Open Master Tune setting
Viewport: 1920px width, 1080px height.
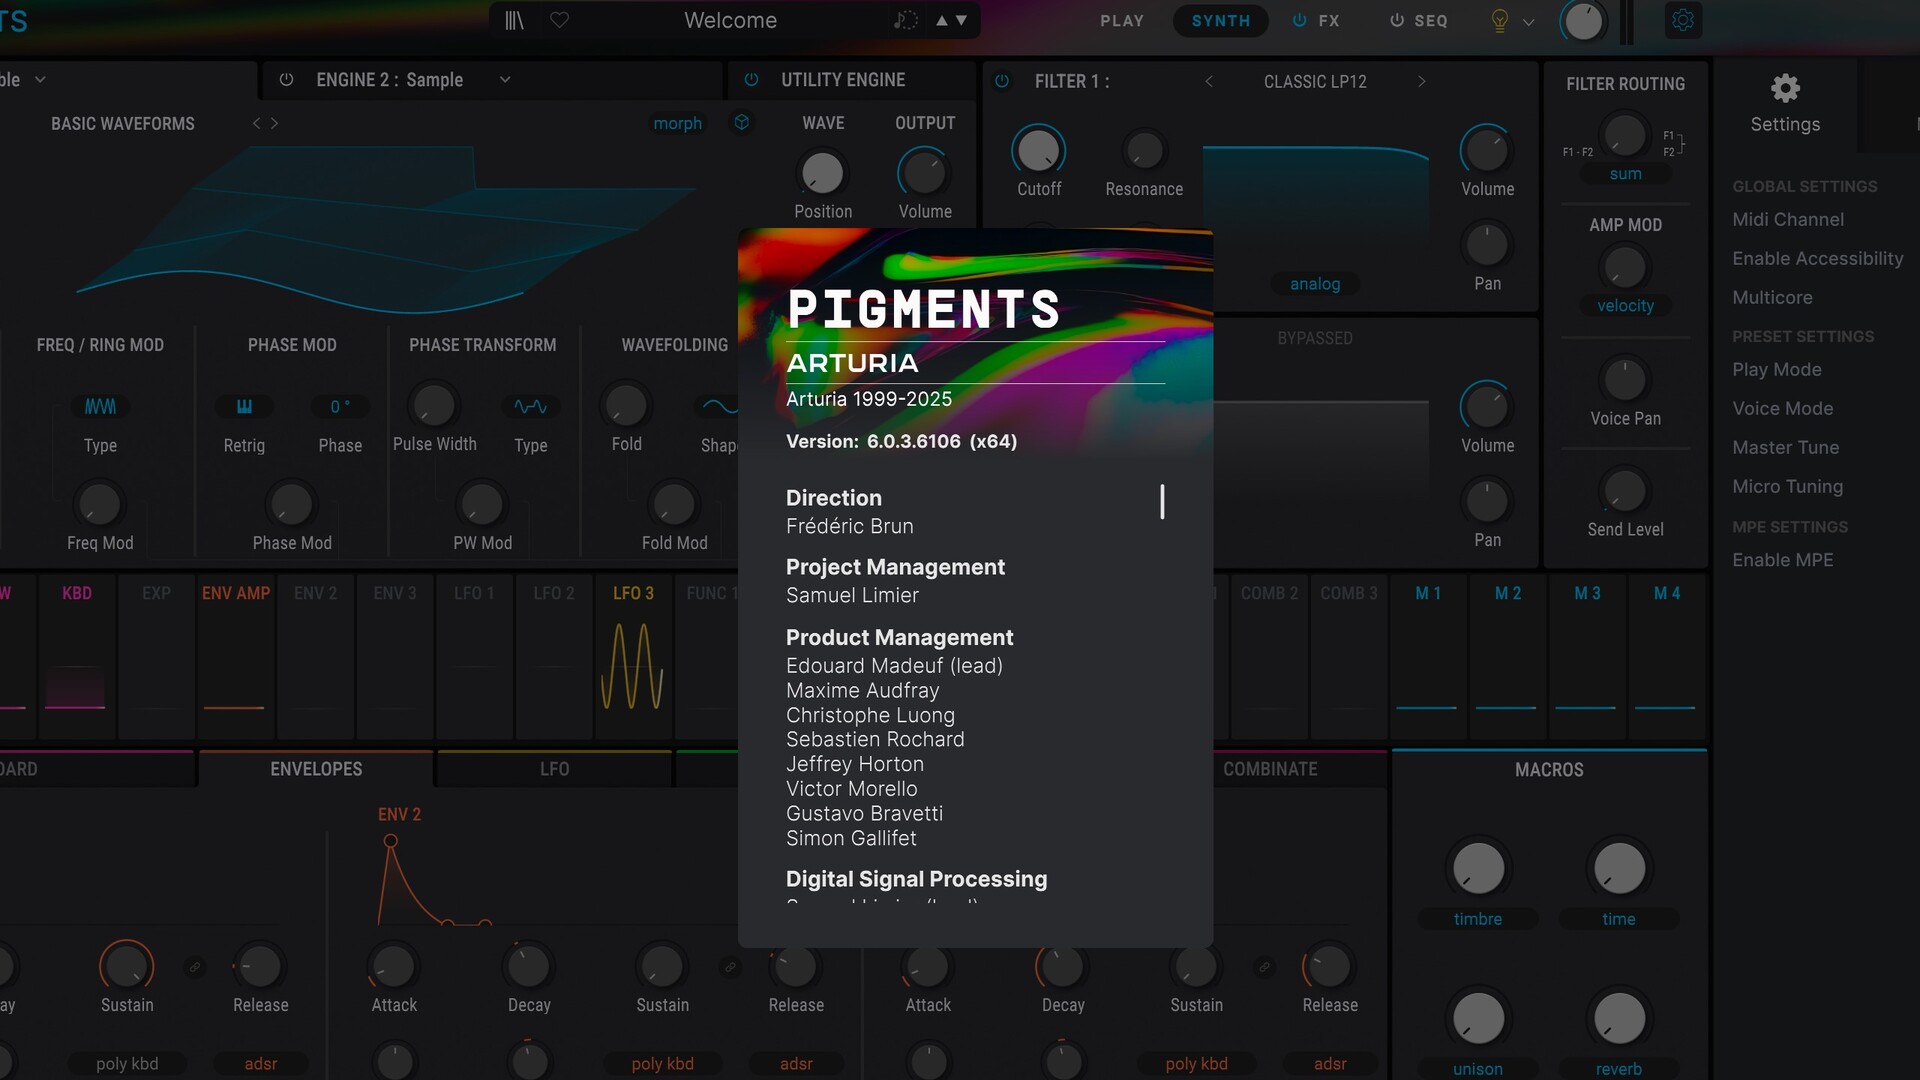(1785, 447)
